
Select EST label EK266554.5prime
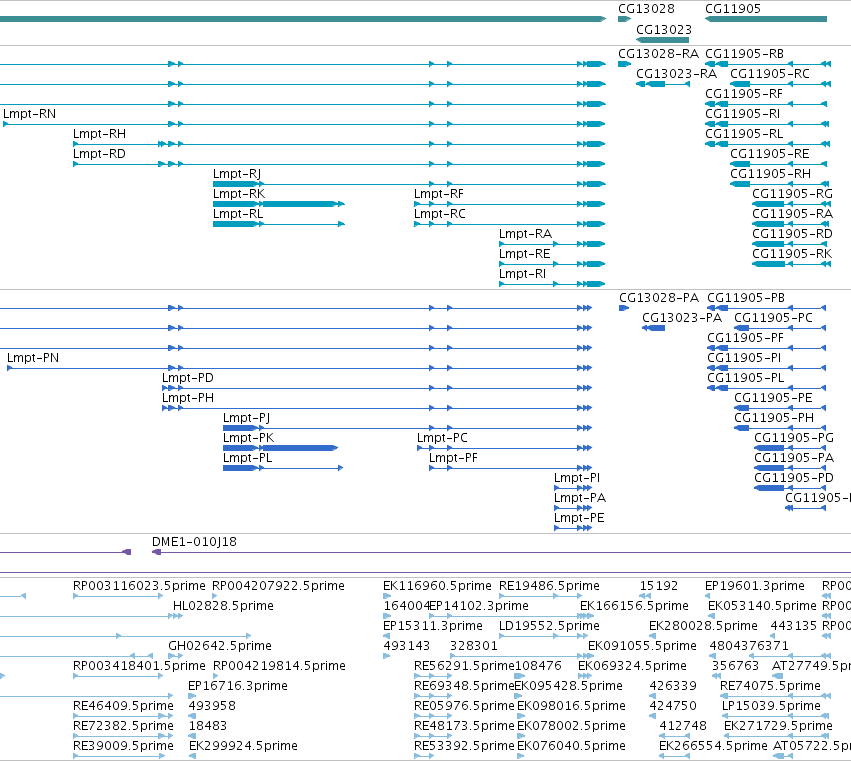click(x=713, y=746)
